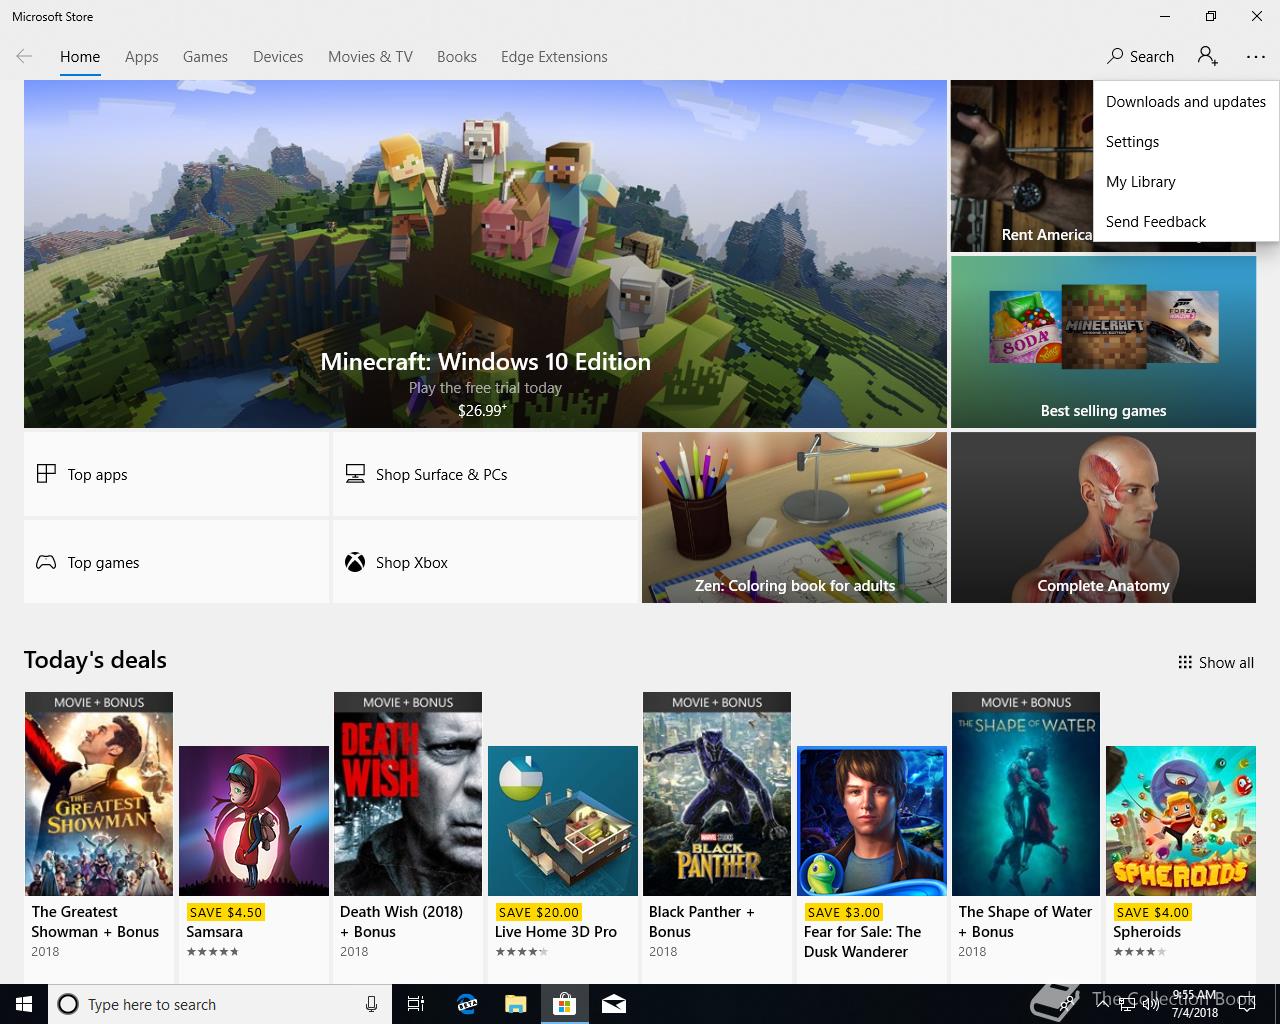Open The Greatest Showman + Bonus poster
The image size is (1280, 1024).
(x=99, y=794)
